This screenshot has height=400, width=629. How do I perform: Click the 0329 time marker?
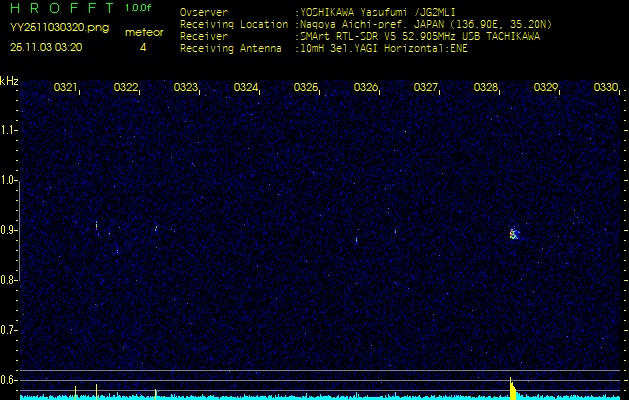[x=546, y=87]
